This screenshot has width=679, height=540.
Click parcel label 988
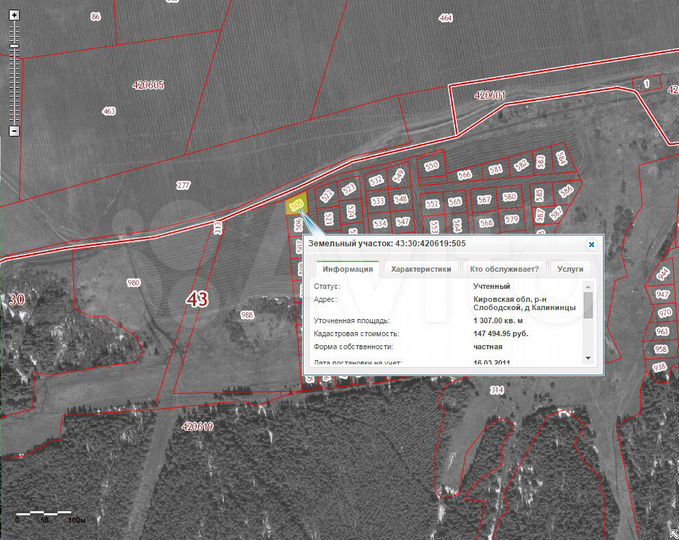coord(248,315)
